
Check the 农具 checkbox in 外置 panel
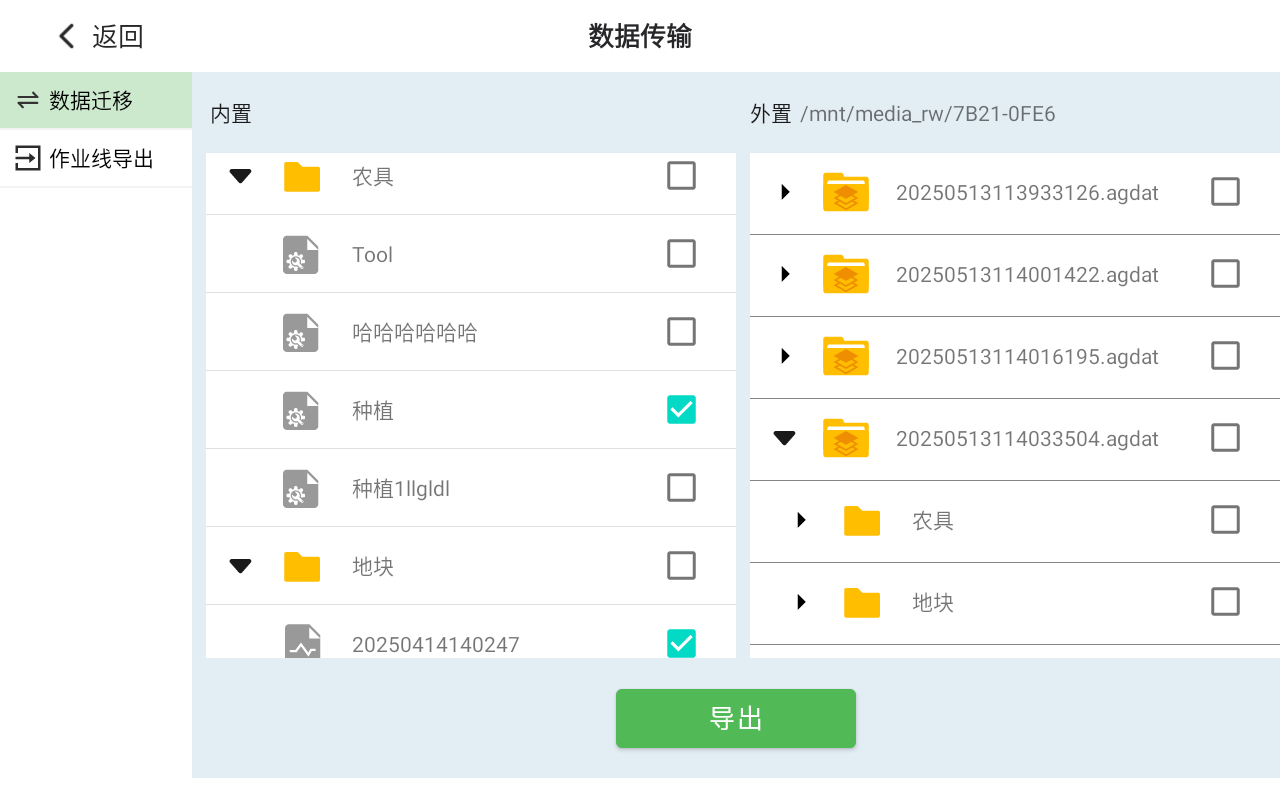point(1225,520)
